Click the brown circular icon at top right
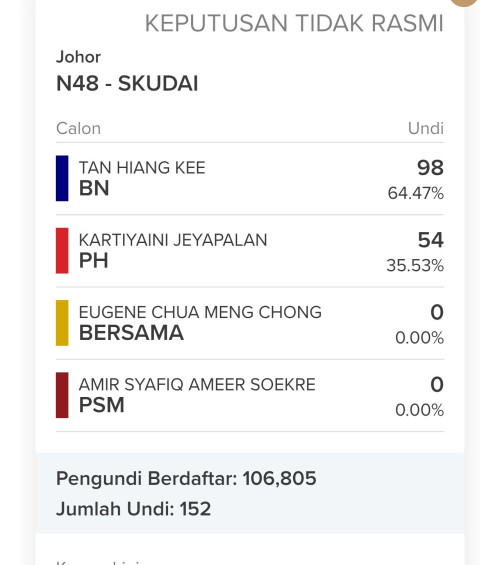 point(464,2)
